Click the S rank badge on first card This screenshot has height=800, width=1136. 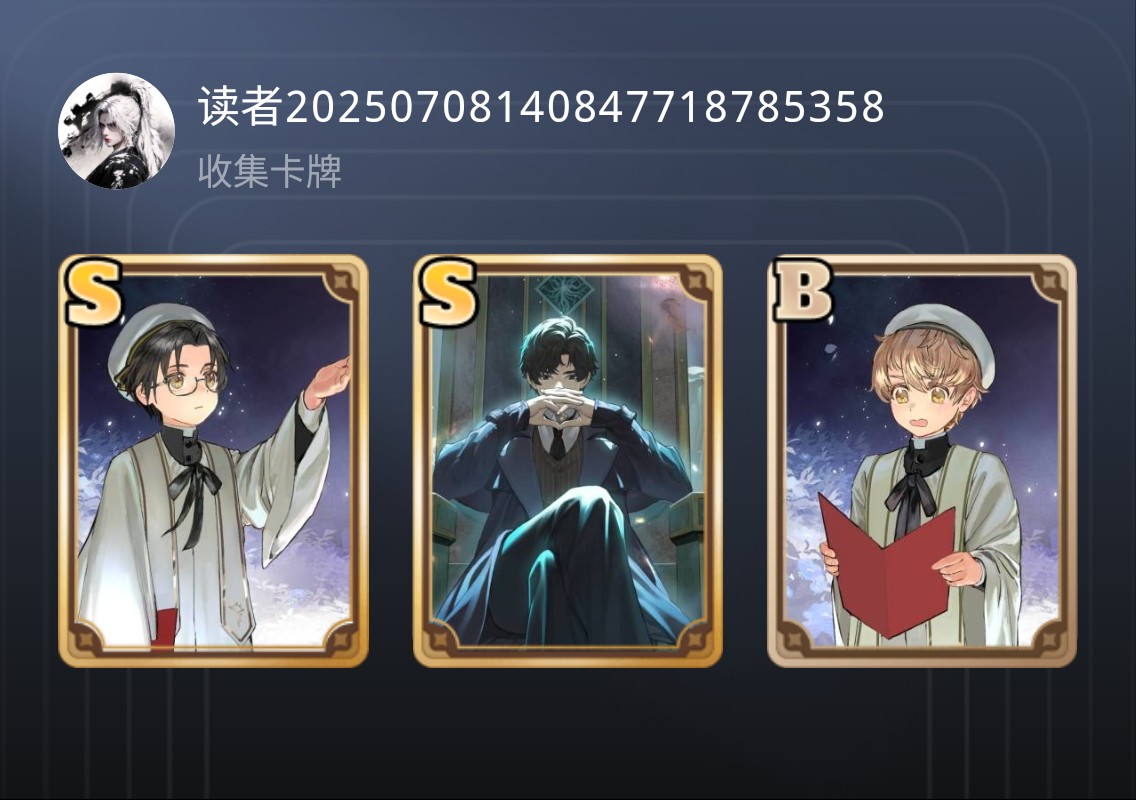(x=93, y=293)
